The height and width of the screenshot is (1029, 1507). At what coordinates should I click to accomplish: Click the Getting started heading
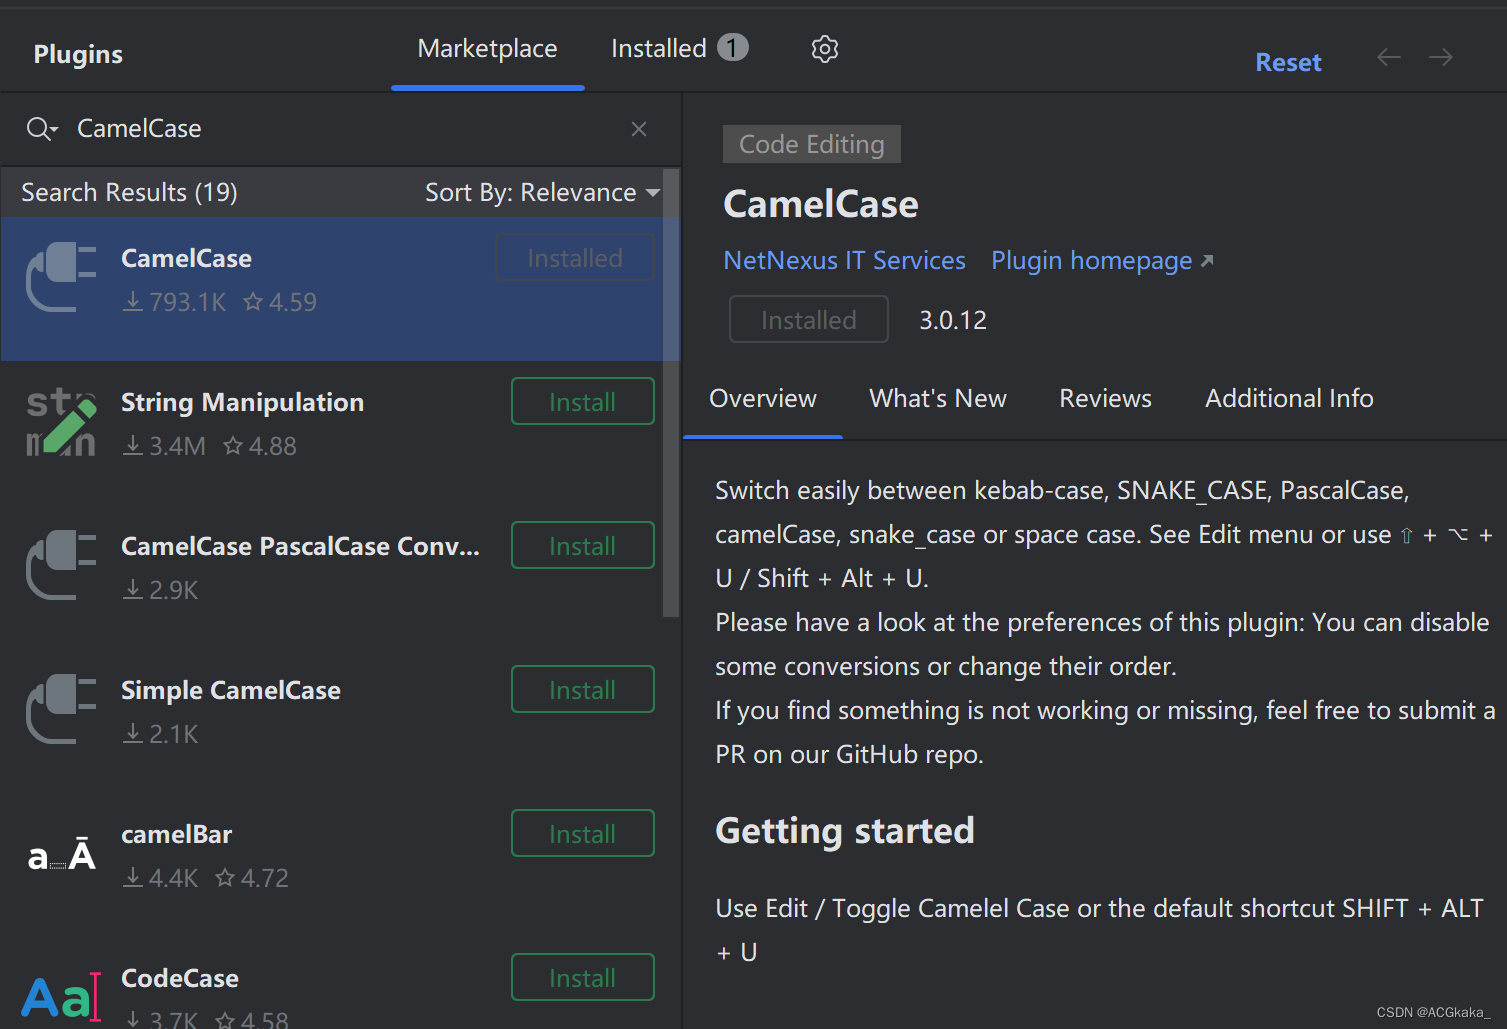[x=845, y=831]
